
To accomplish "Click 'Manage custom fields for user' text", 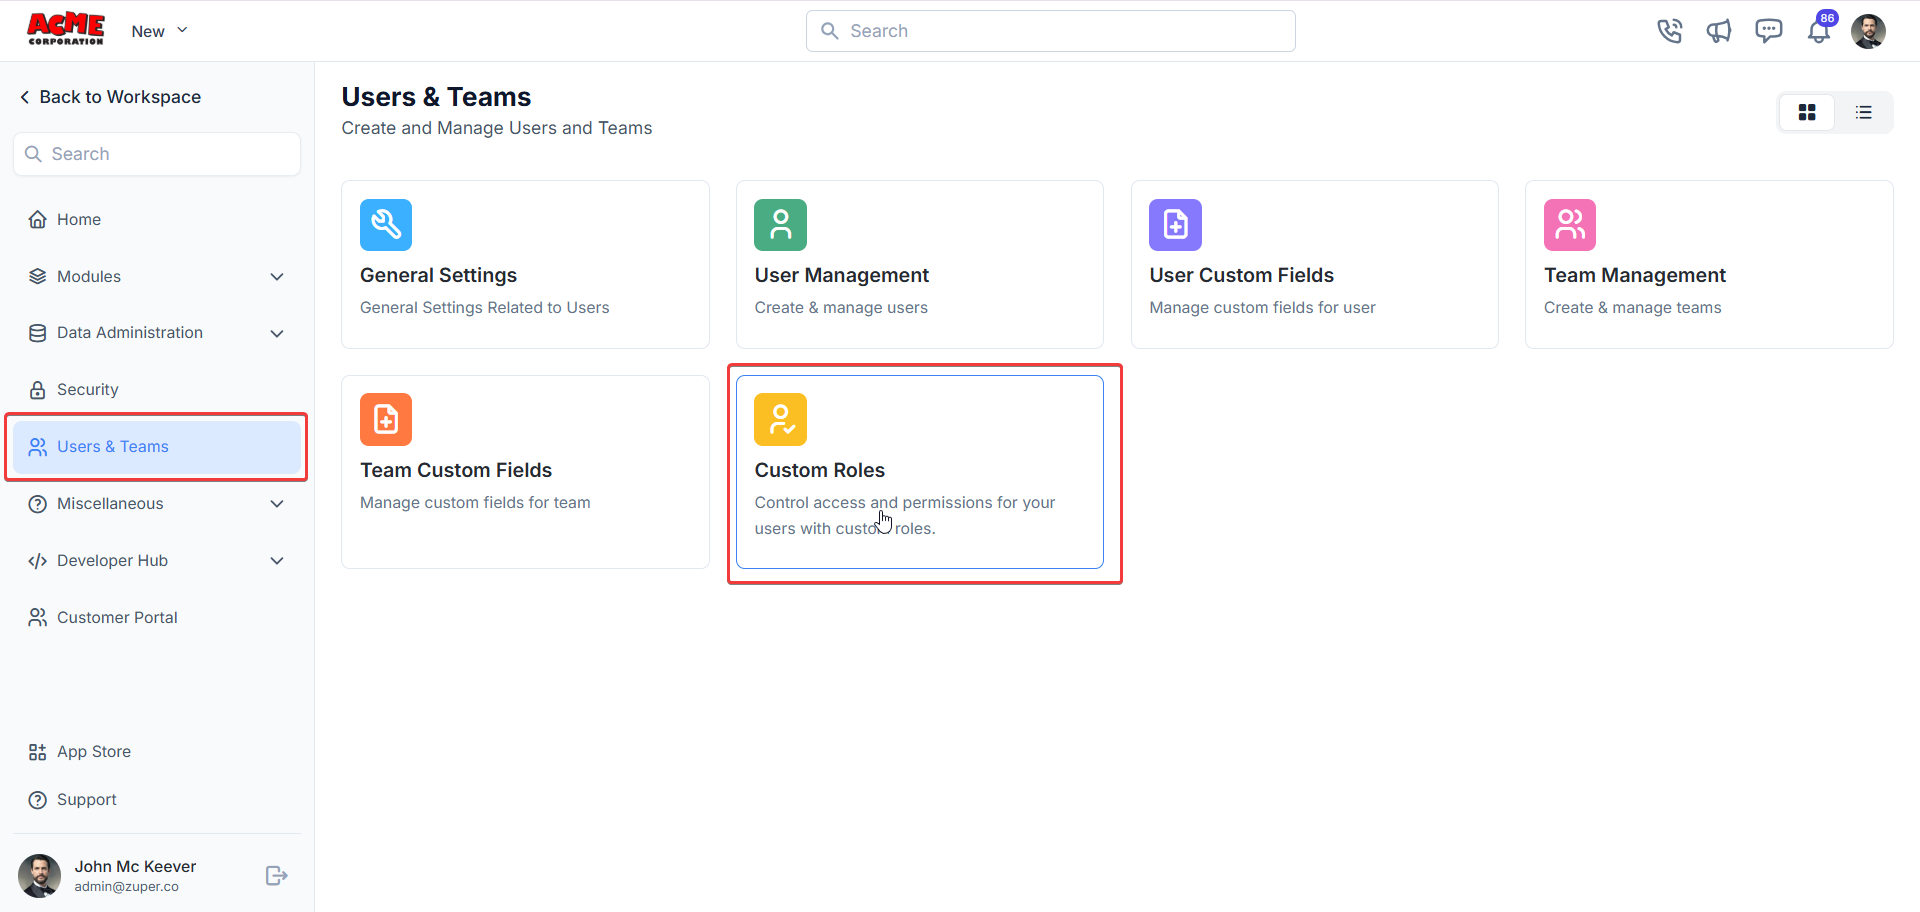I will 1262,308.
